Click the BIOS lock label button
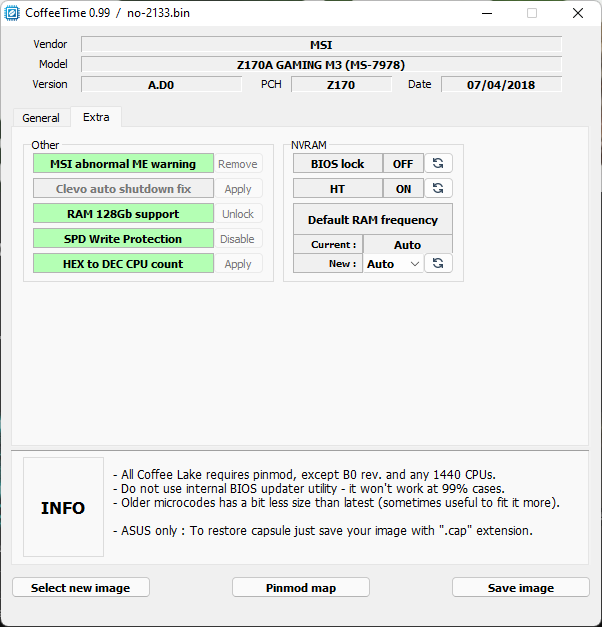Screen dimensions: 602x627 (x=338, y=164)
